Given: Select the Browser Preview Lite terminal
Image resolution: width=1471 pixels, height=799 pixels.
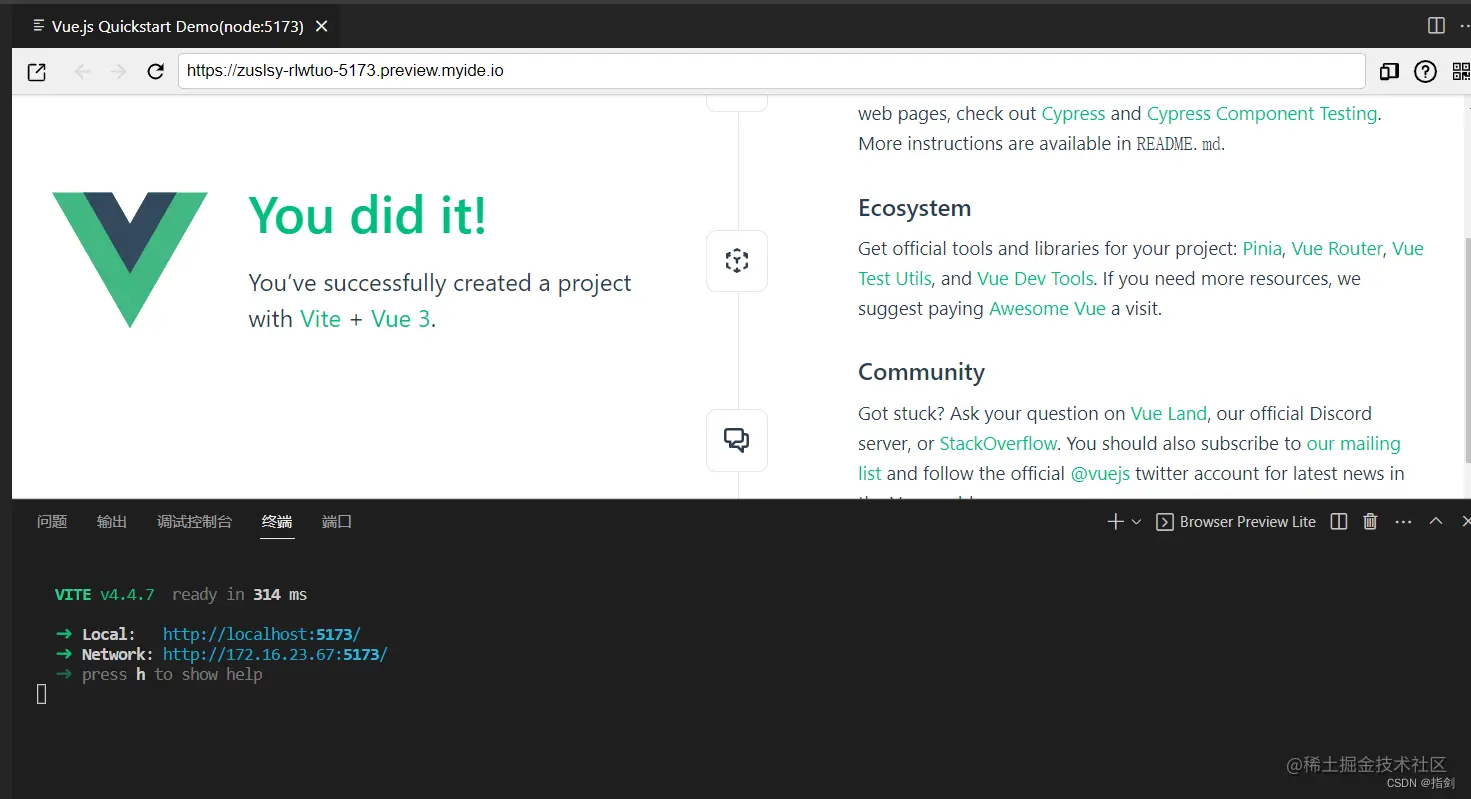Looking at the screenshot, I should [1236, 522].
